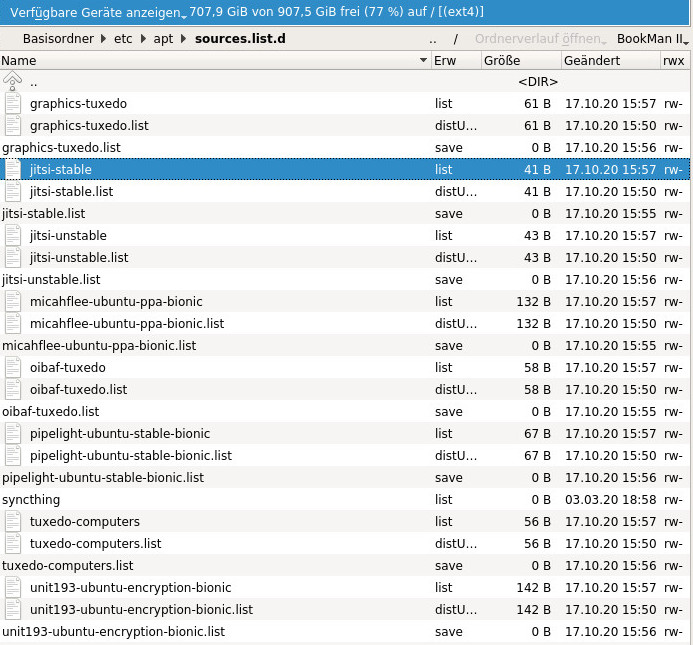Sort by the Größe column header

[521, 60]
